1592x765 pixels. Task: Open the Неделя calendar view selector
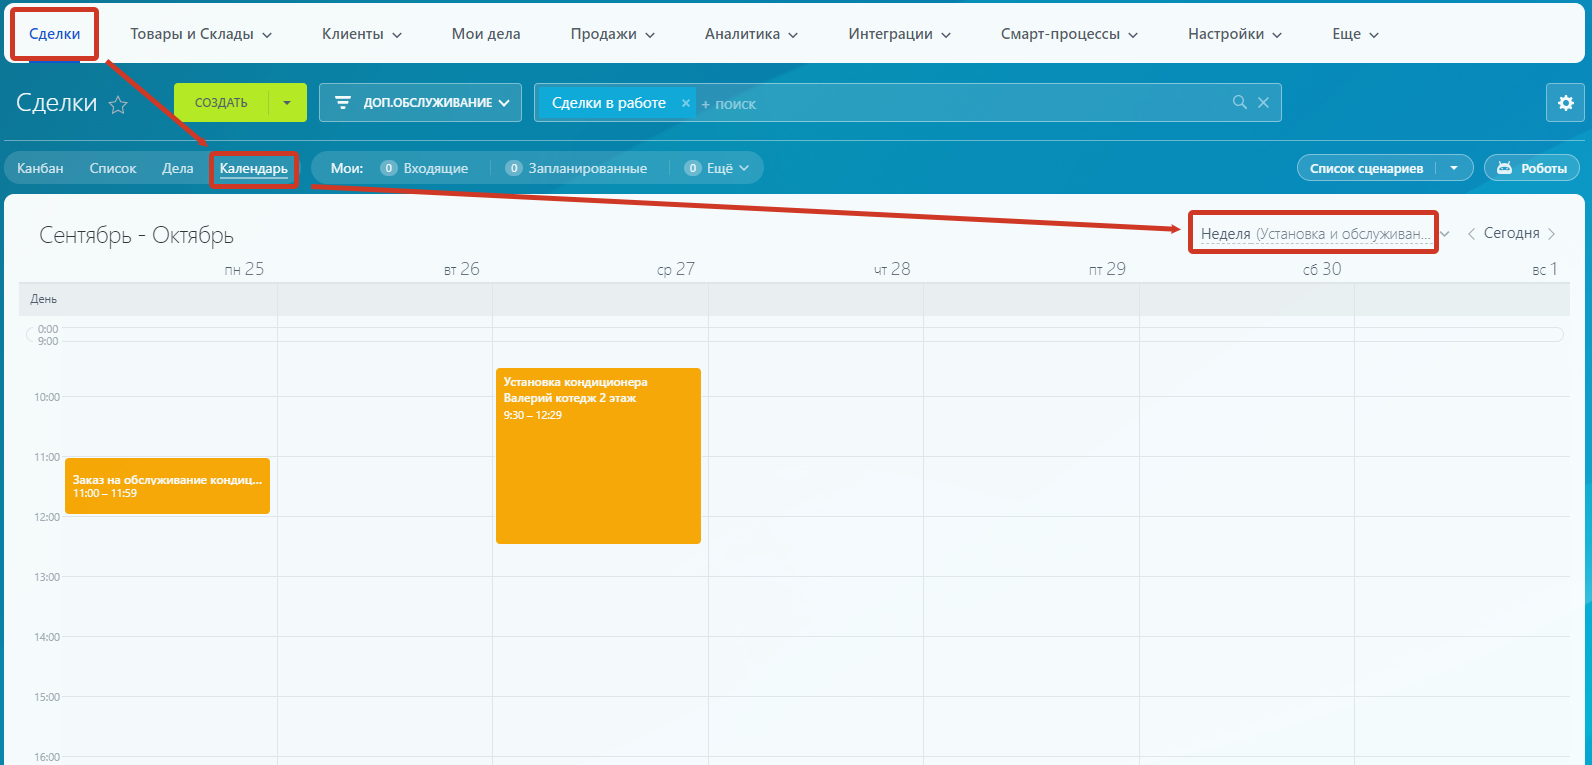[x=1324, y=234]
